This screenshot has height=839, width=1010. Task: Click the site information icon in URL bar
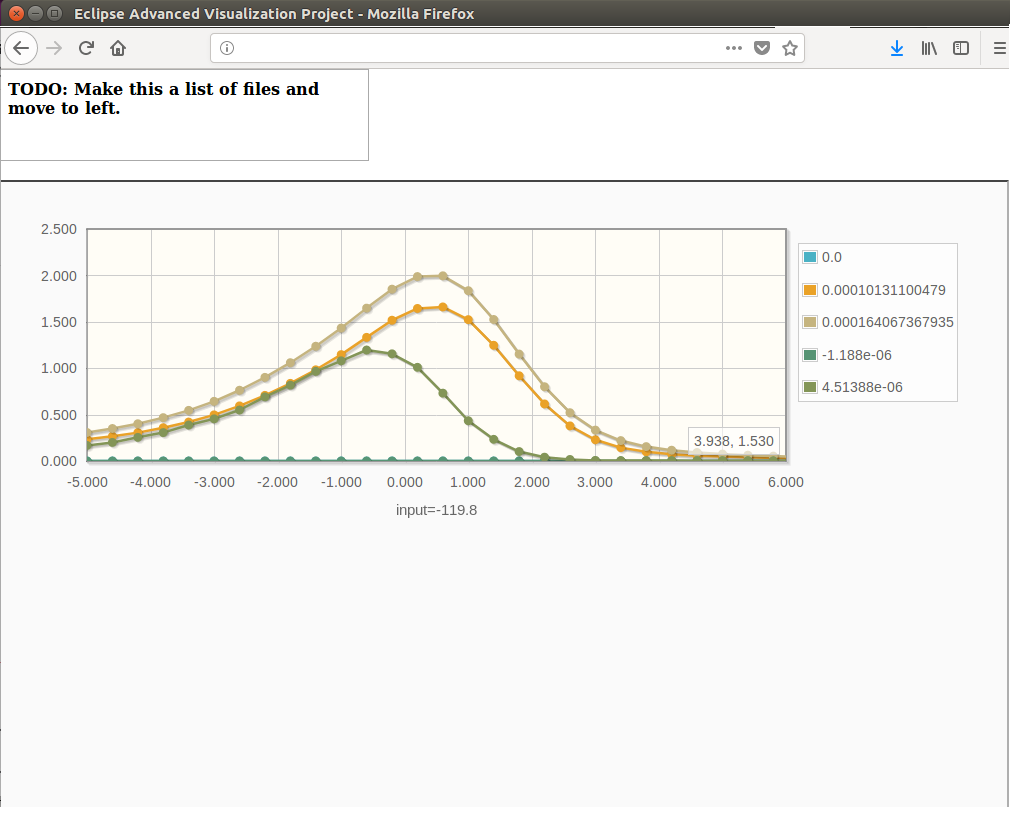pos(226,48)
